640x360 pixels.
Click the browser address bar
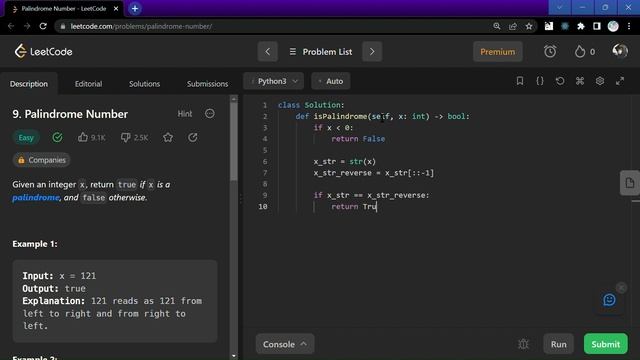pos(273,26)
